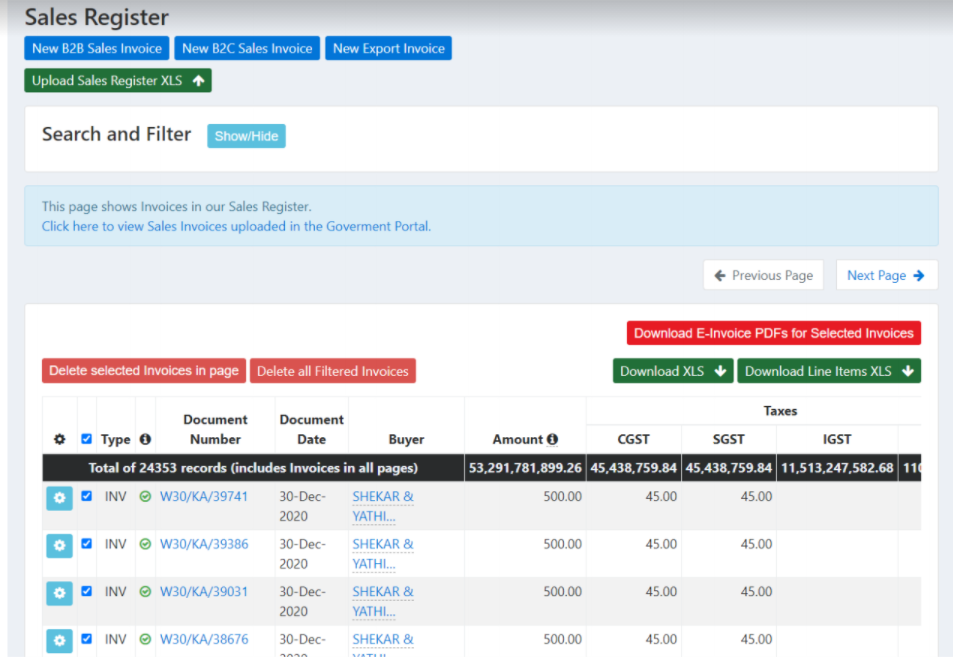Uncheck the checkbox for invoice W30/KA/39741
Viewport: 953px width, 661px height.
coord(87,496)
